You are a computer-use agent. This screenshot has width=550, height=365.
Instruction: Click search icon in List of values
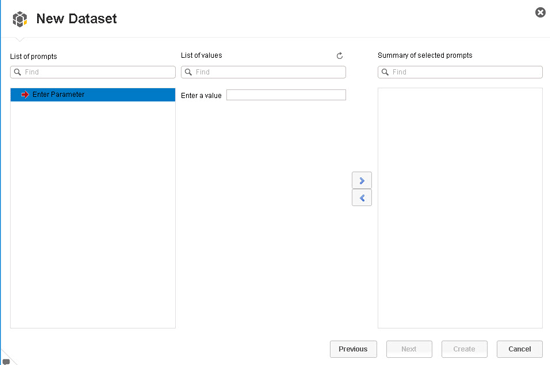188,72
